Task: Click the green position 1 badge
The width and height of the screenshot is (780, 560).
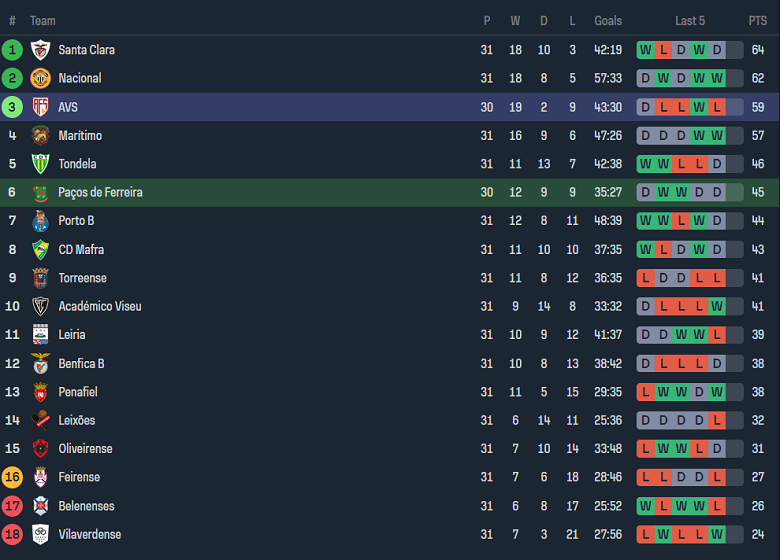Action: click(x=13, y=50)
